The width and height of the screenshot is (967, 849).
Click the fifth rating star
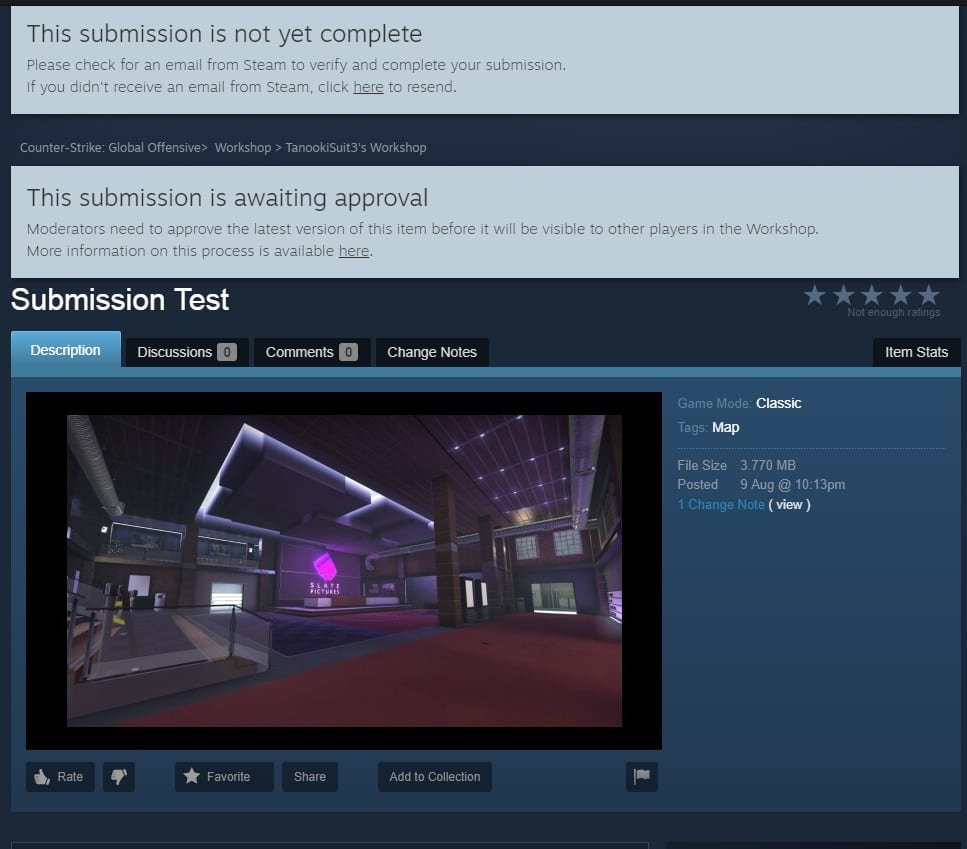928,295
